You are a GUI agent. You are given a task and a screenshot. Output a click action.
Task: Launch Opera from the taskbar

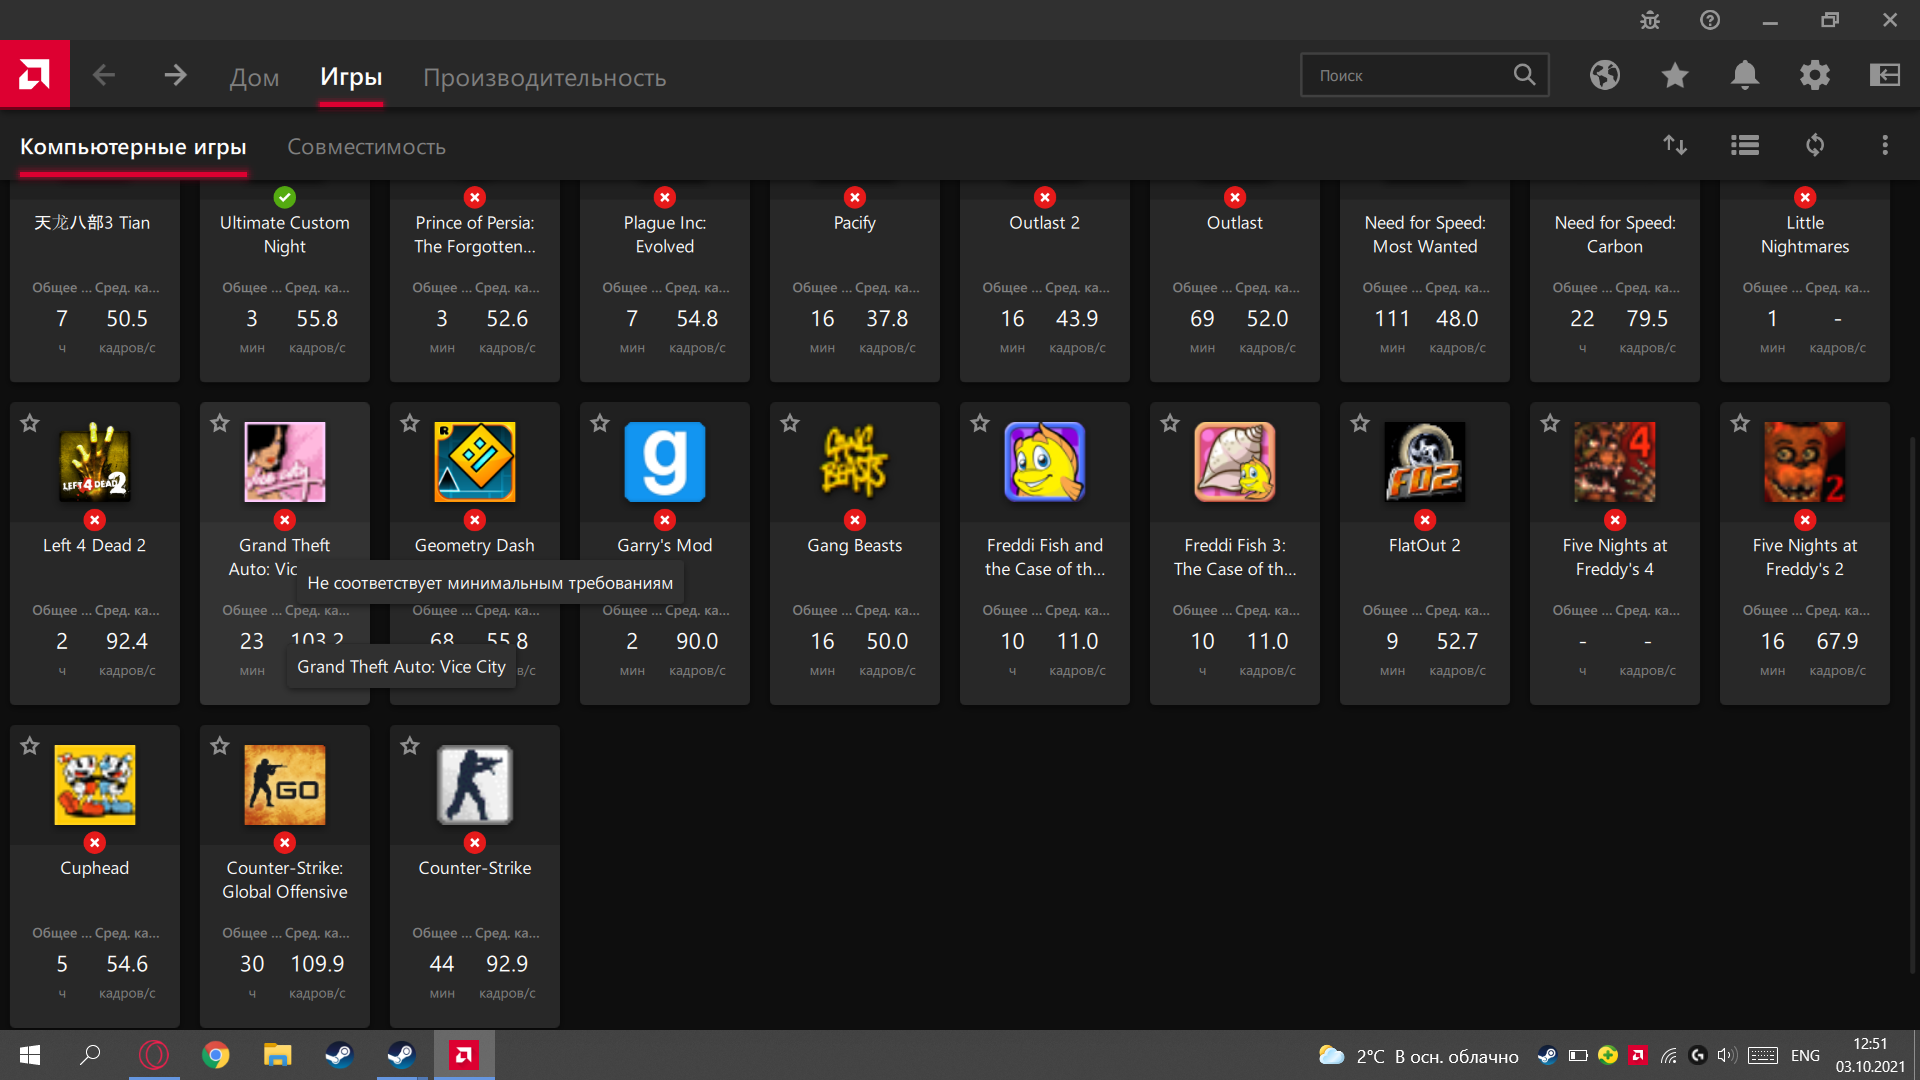[x=154, y=1055]
